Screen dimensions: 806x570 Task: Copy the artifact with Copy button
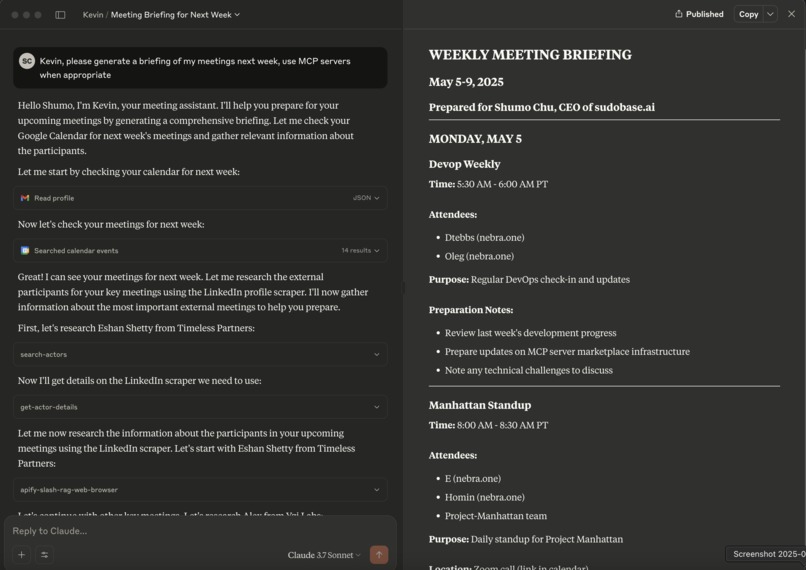click(748, 14)
